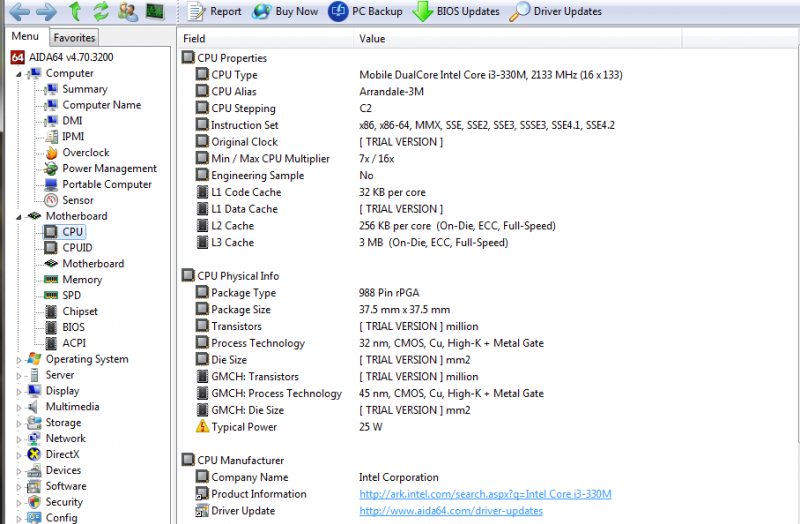Click the Back navigation arrow
This screenshot has width=800, height=524.
18,12
